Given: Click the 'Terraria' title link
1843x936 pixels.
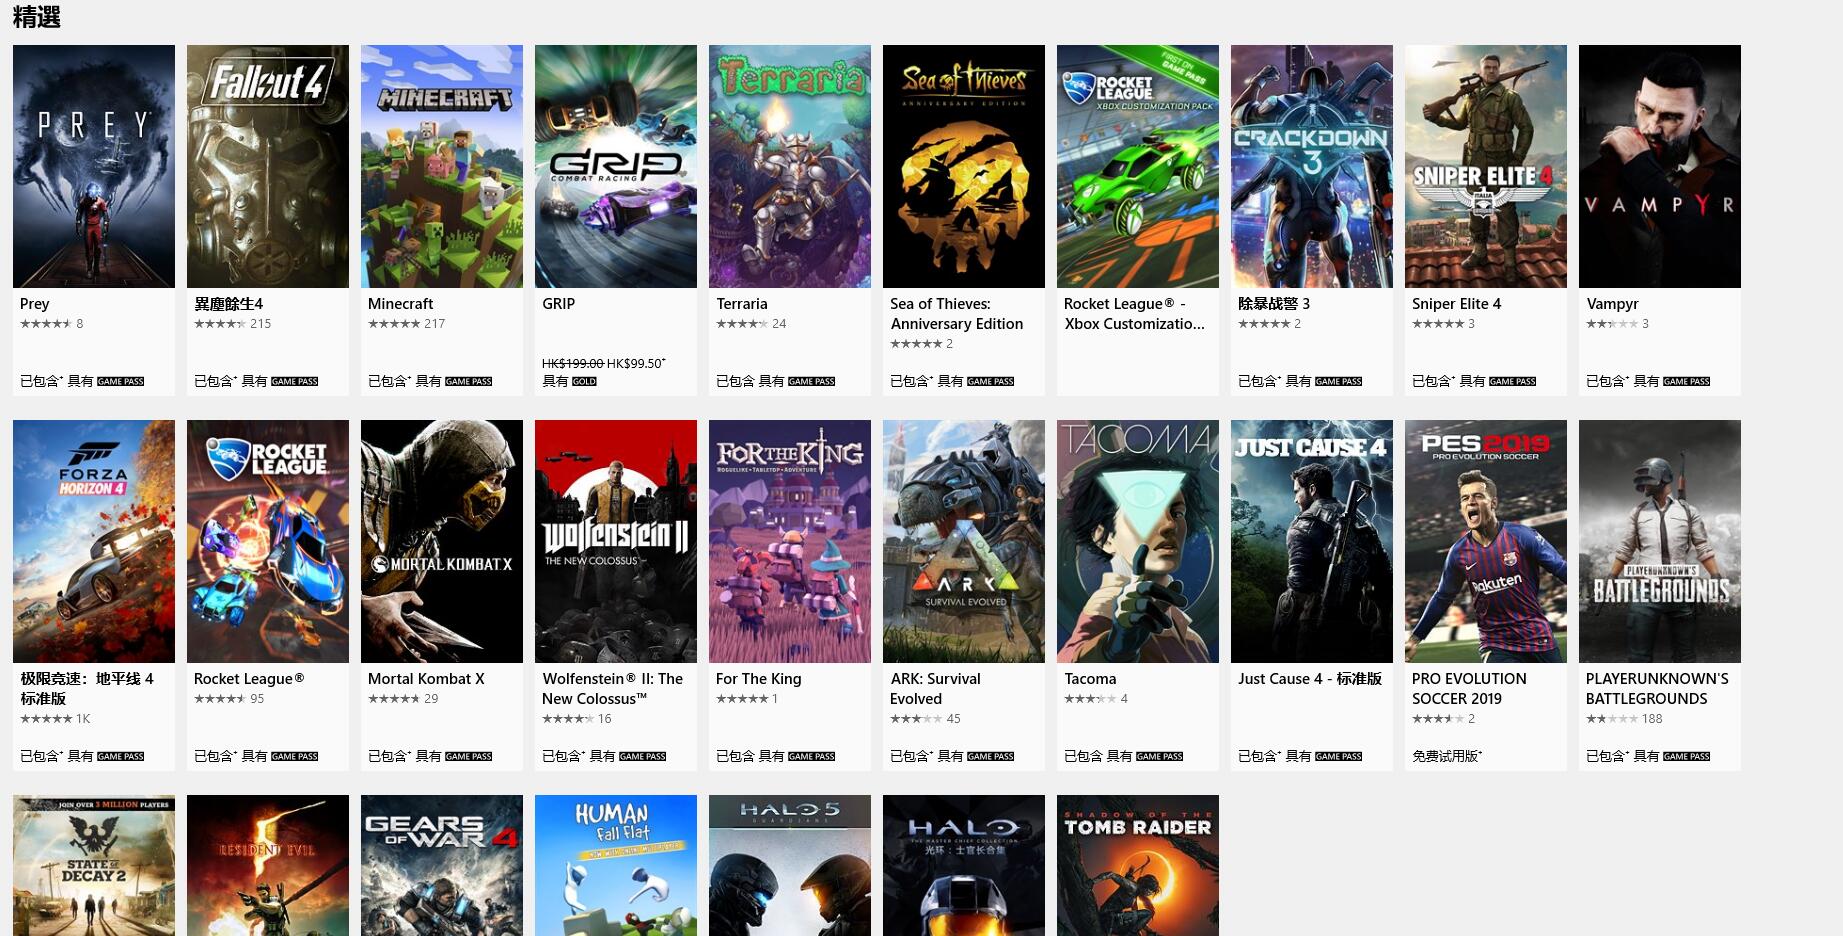Looking at the screenshot, I should [x=742, y=304].
